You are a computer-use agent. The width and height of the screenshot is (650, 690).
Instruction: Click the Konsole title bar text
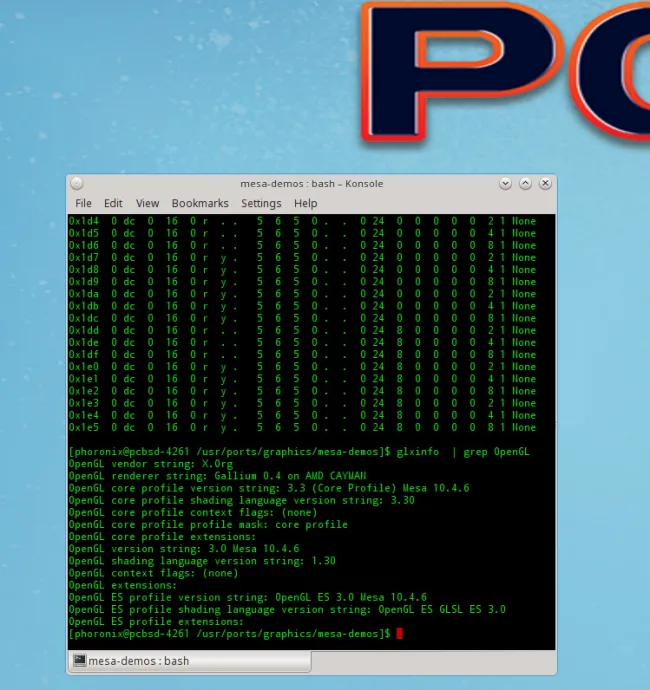click(312, 184)
